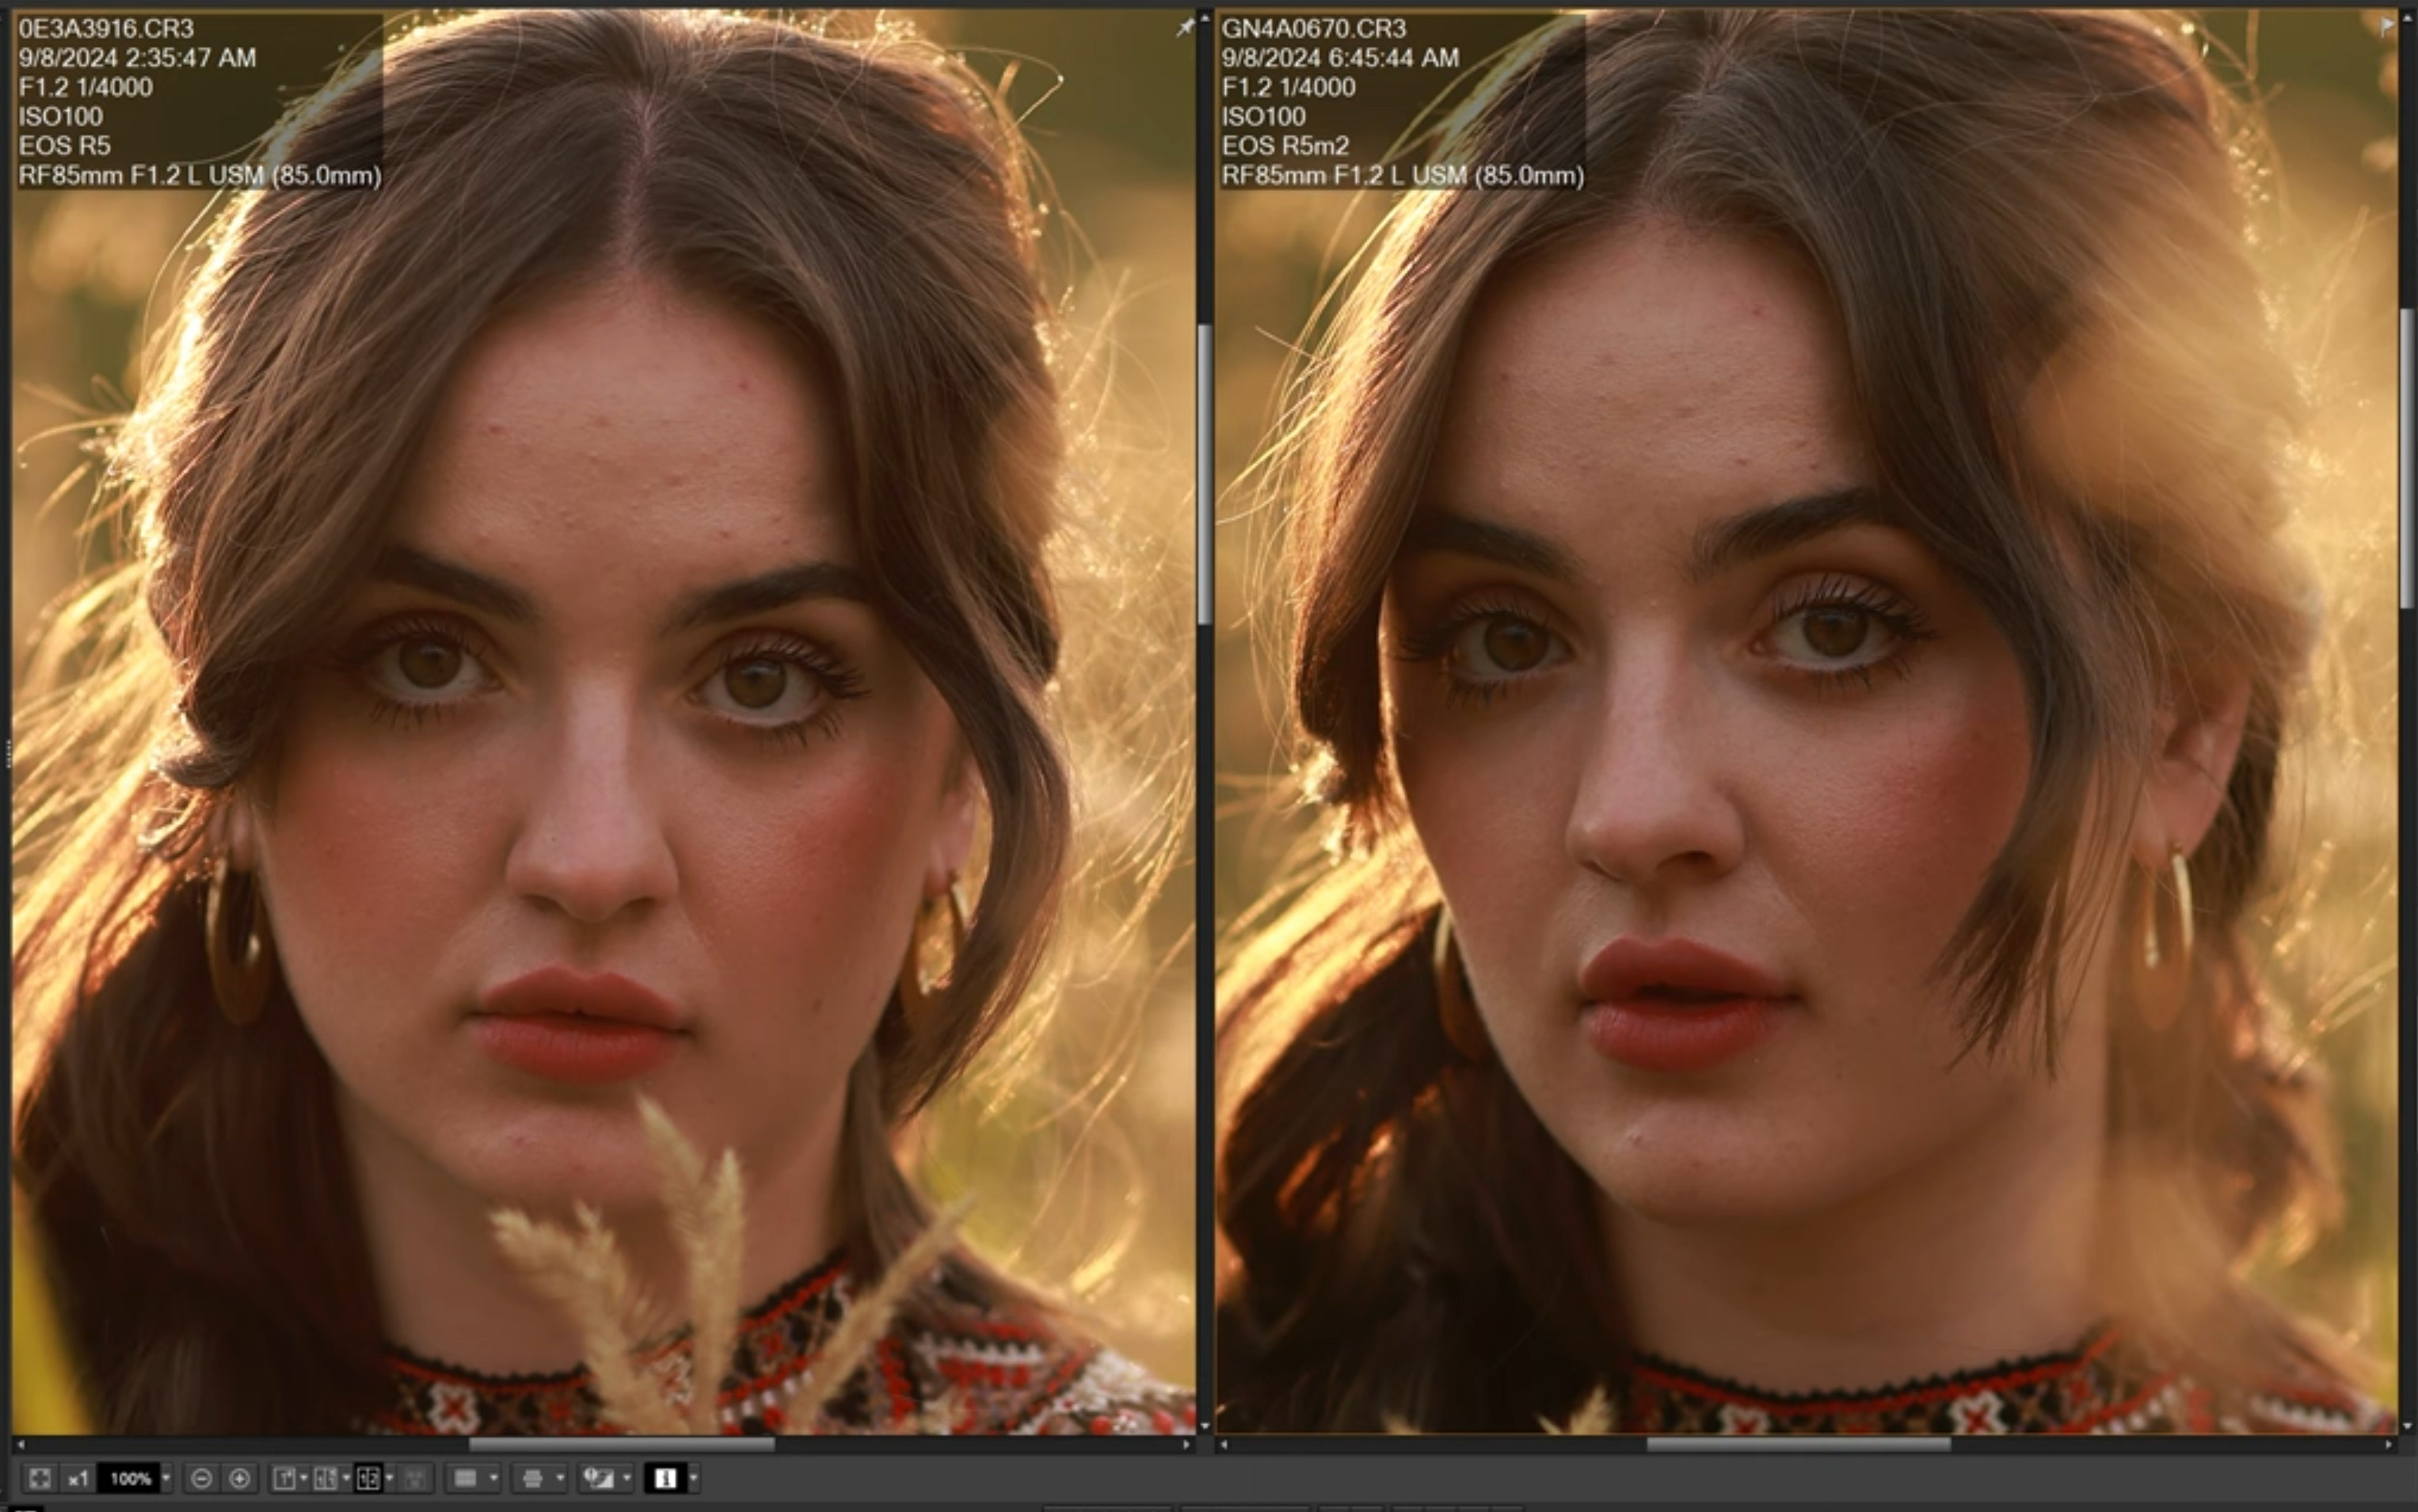2418x1512 pixels.
Task: Click the soft-proofing printer icon
Action: pyautogui.click(x=533, y=1478)
